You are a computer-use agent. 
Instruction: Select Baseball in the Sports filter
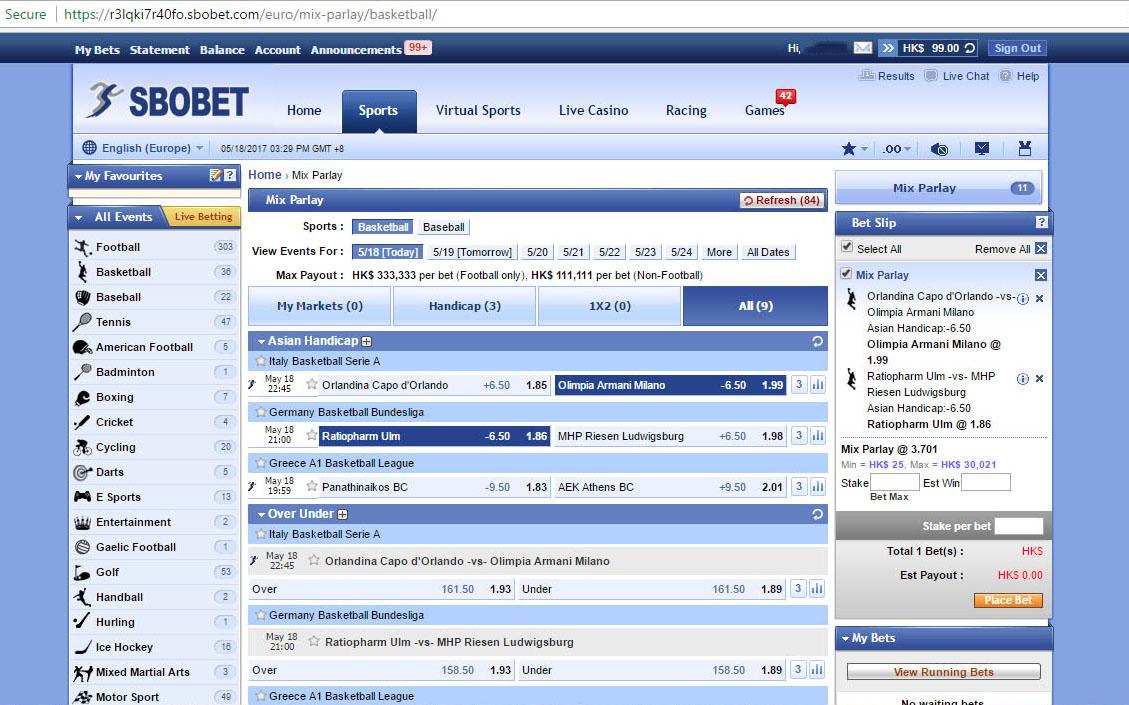coord(444,227)
